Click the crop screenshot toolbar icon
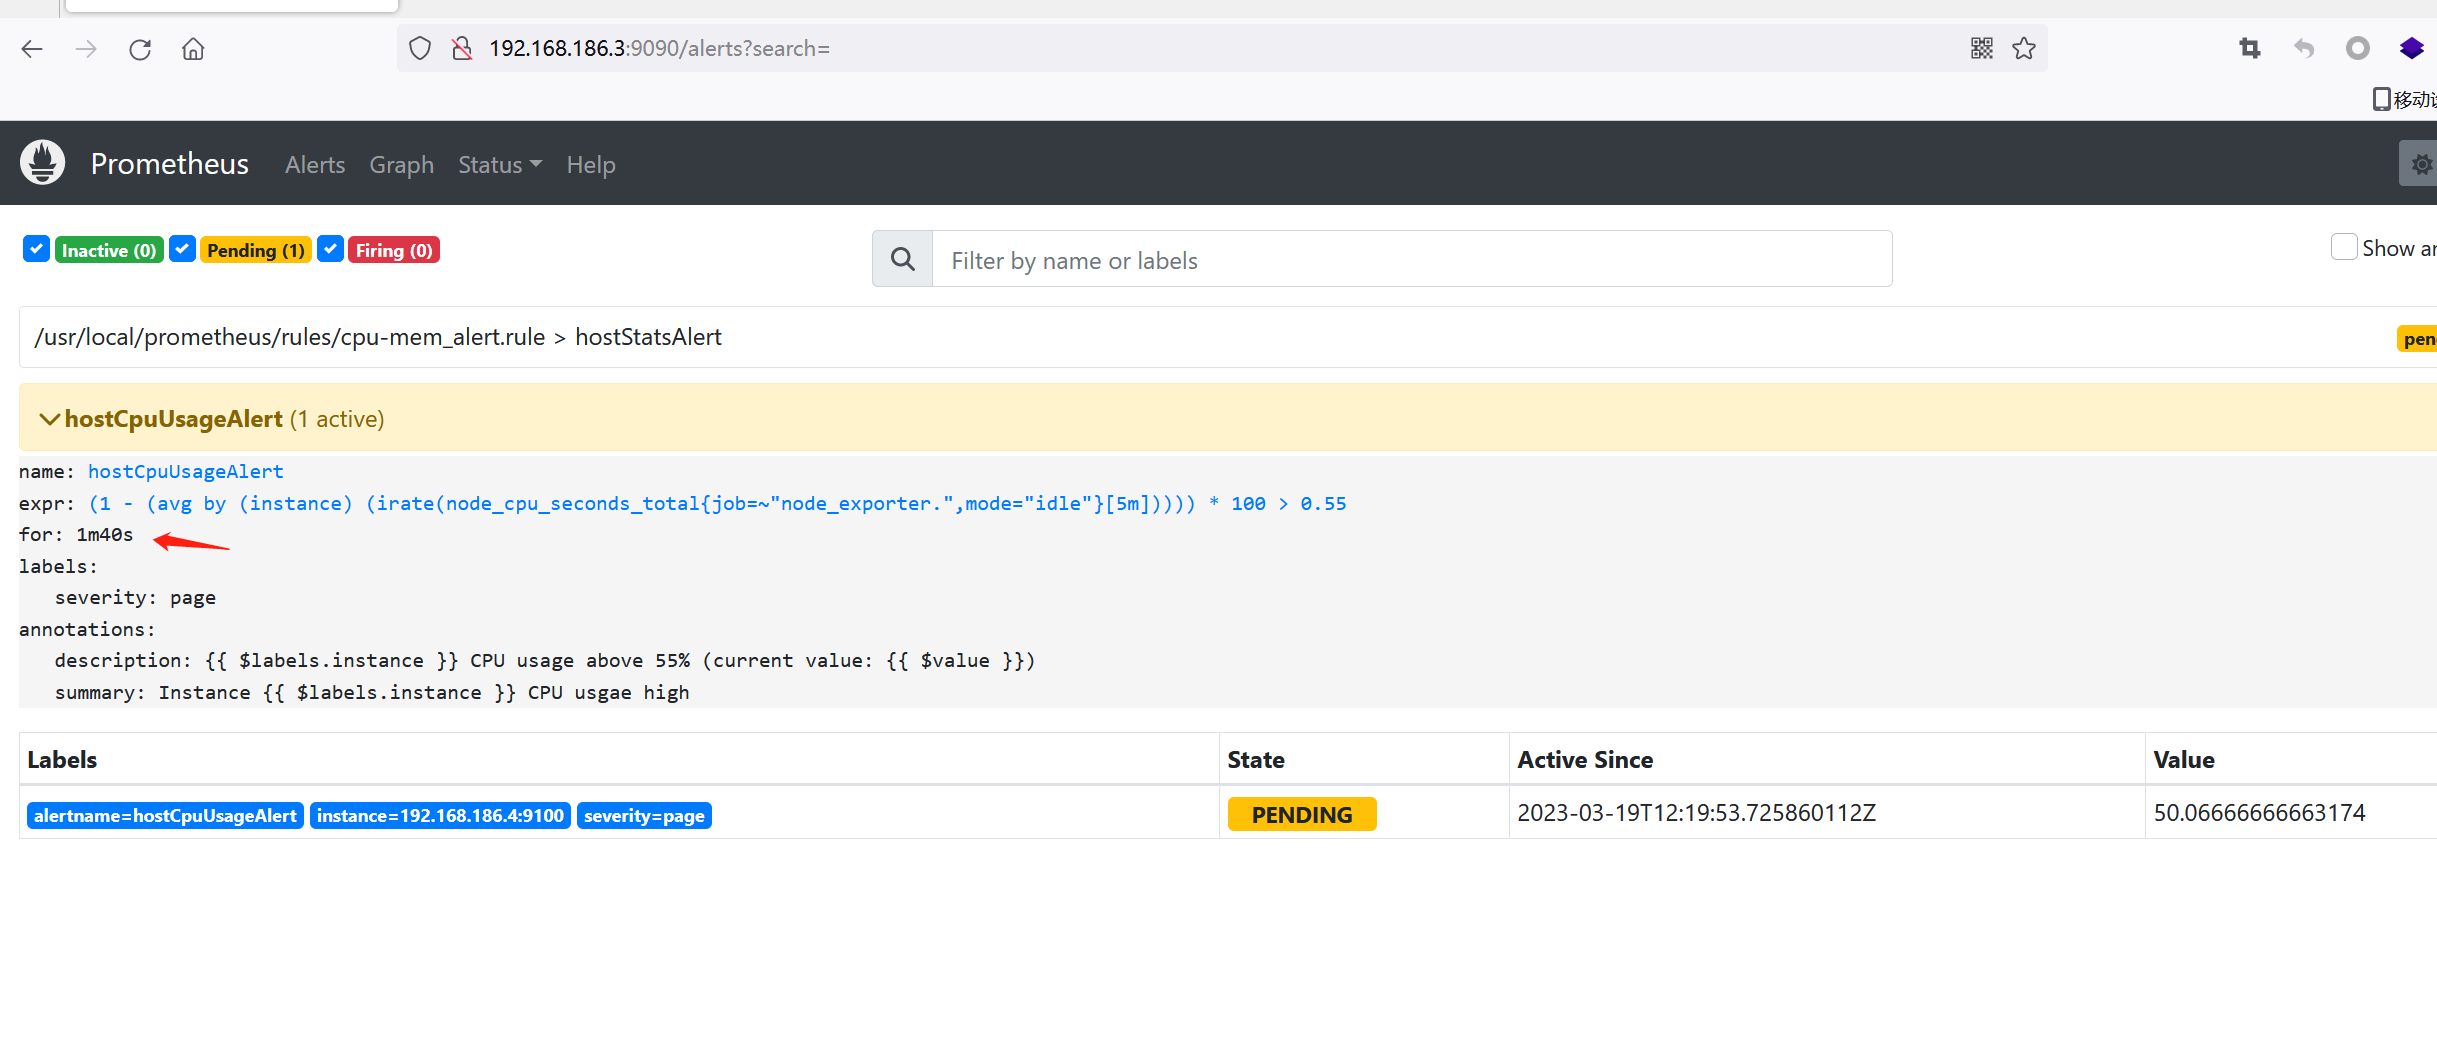 pos(2250,48)
